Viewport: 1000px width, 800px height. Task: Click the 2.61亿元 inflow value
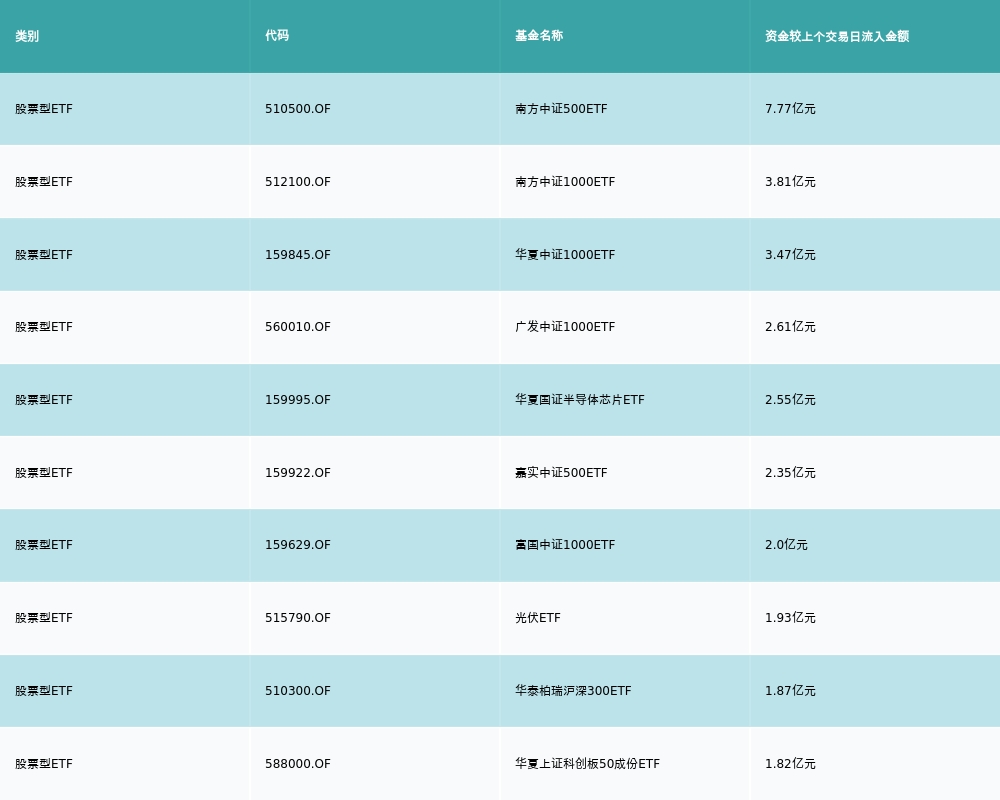(x=790, y=327)
